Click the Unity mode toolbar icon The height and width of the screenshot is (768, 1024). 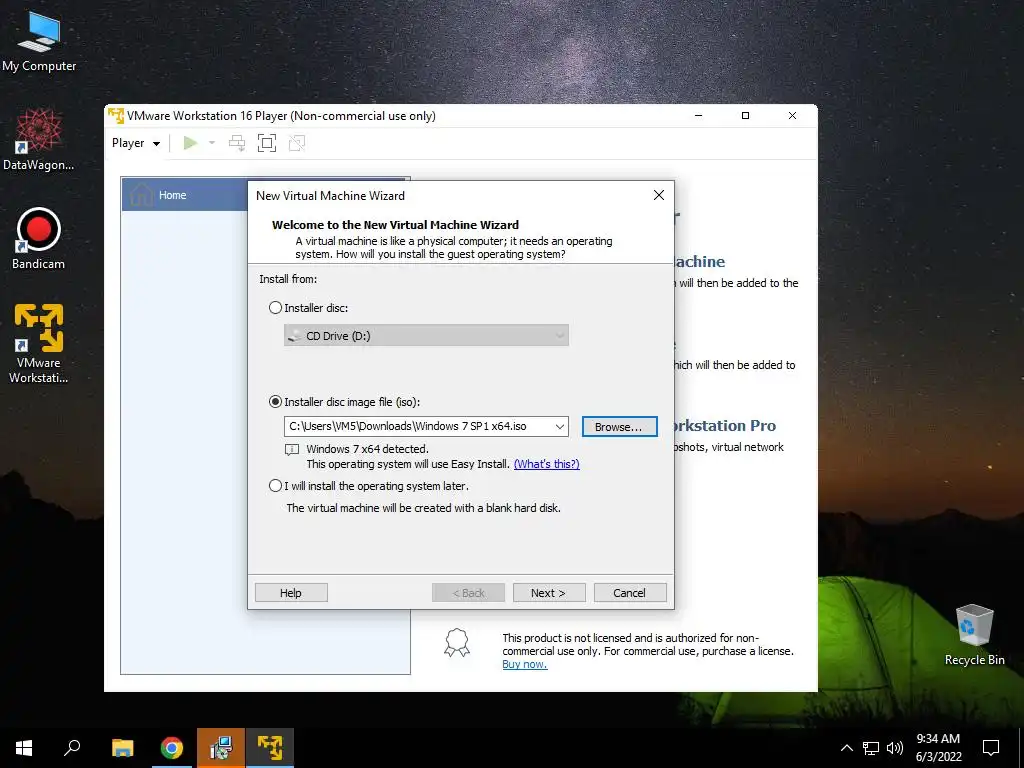click(x=297, y=143)
